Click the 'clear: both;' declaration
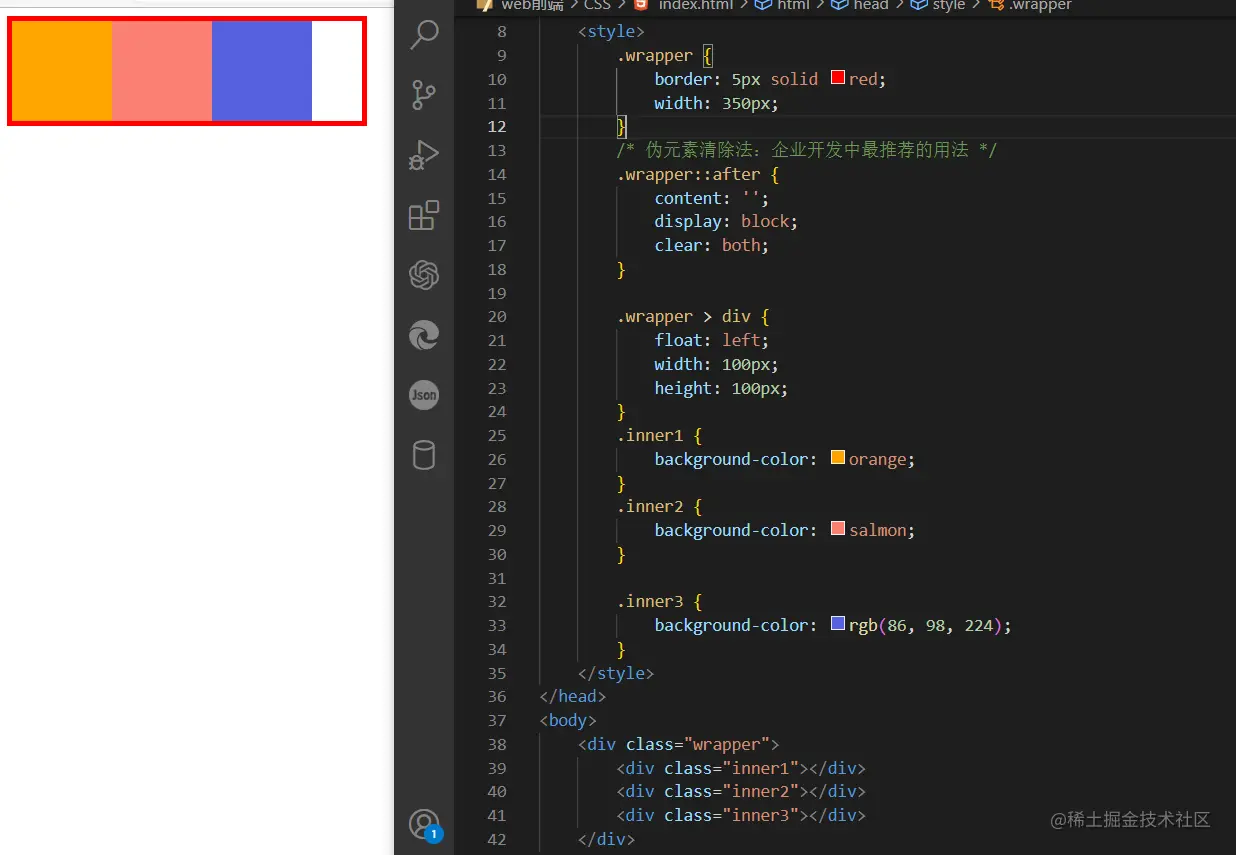Screen dimensions: 1236x855 tap(712, 245)
